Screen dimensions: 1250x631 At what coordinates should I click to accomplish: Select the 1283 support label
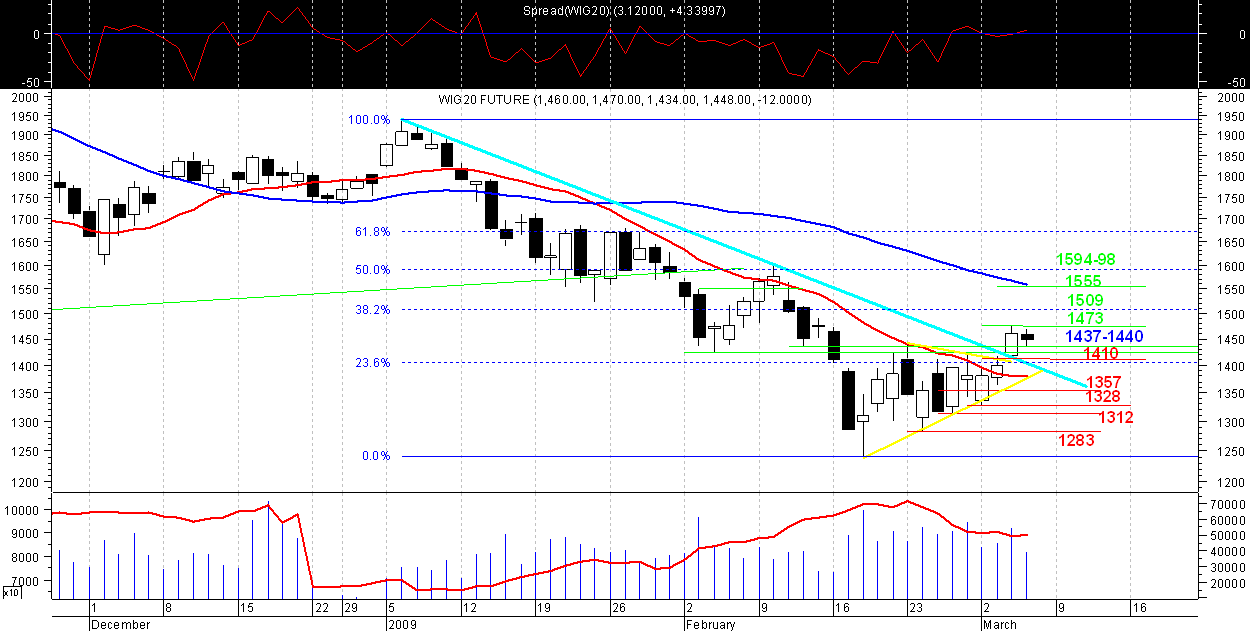1076,440
